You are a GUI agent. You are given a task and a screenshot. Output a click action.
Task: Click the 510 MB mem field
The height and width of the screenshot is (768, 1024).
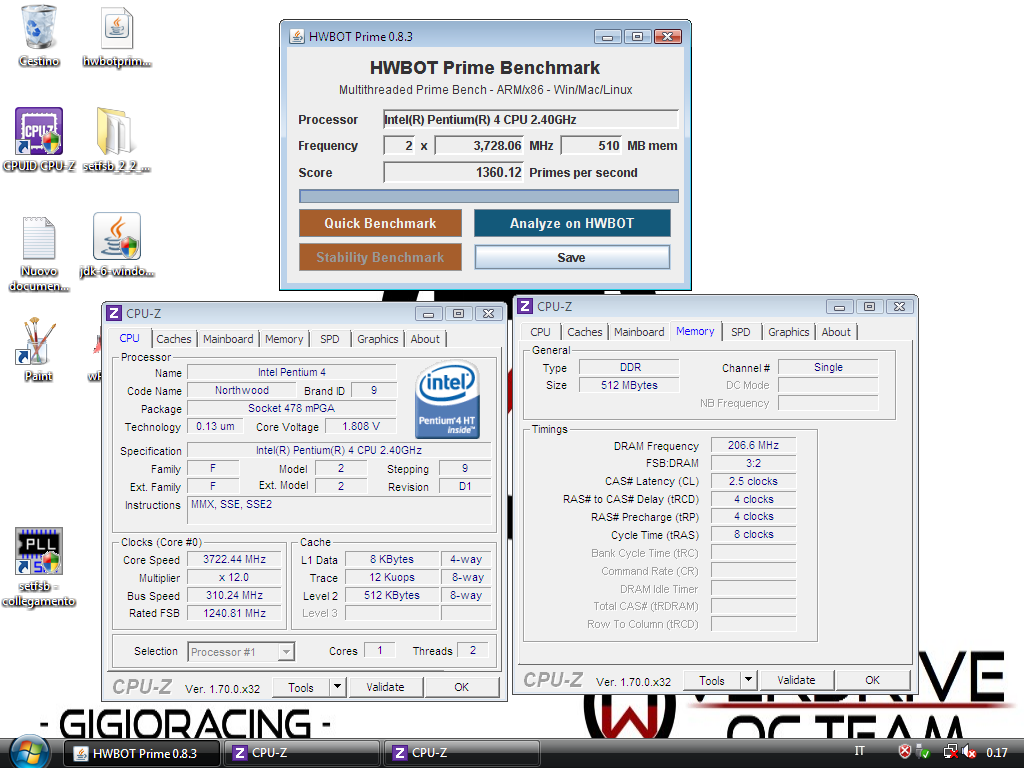(x=591, y=146)
